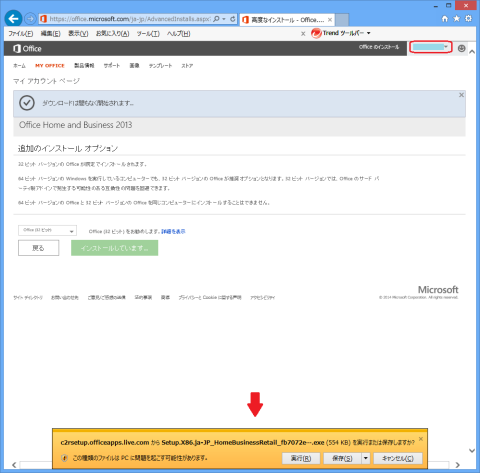Click the Trend toolbar logo icon
Screen dimensions: 480x473
coord(316,33)
